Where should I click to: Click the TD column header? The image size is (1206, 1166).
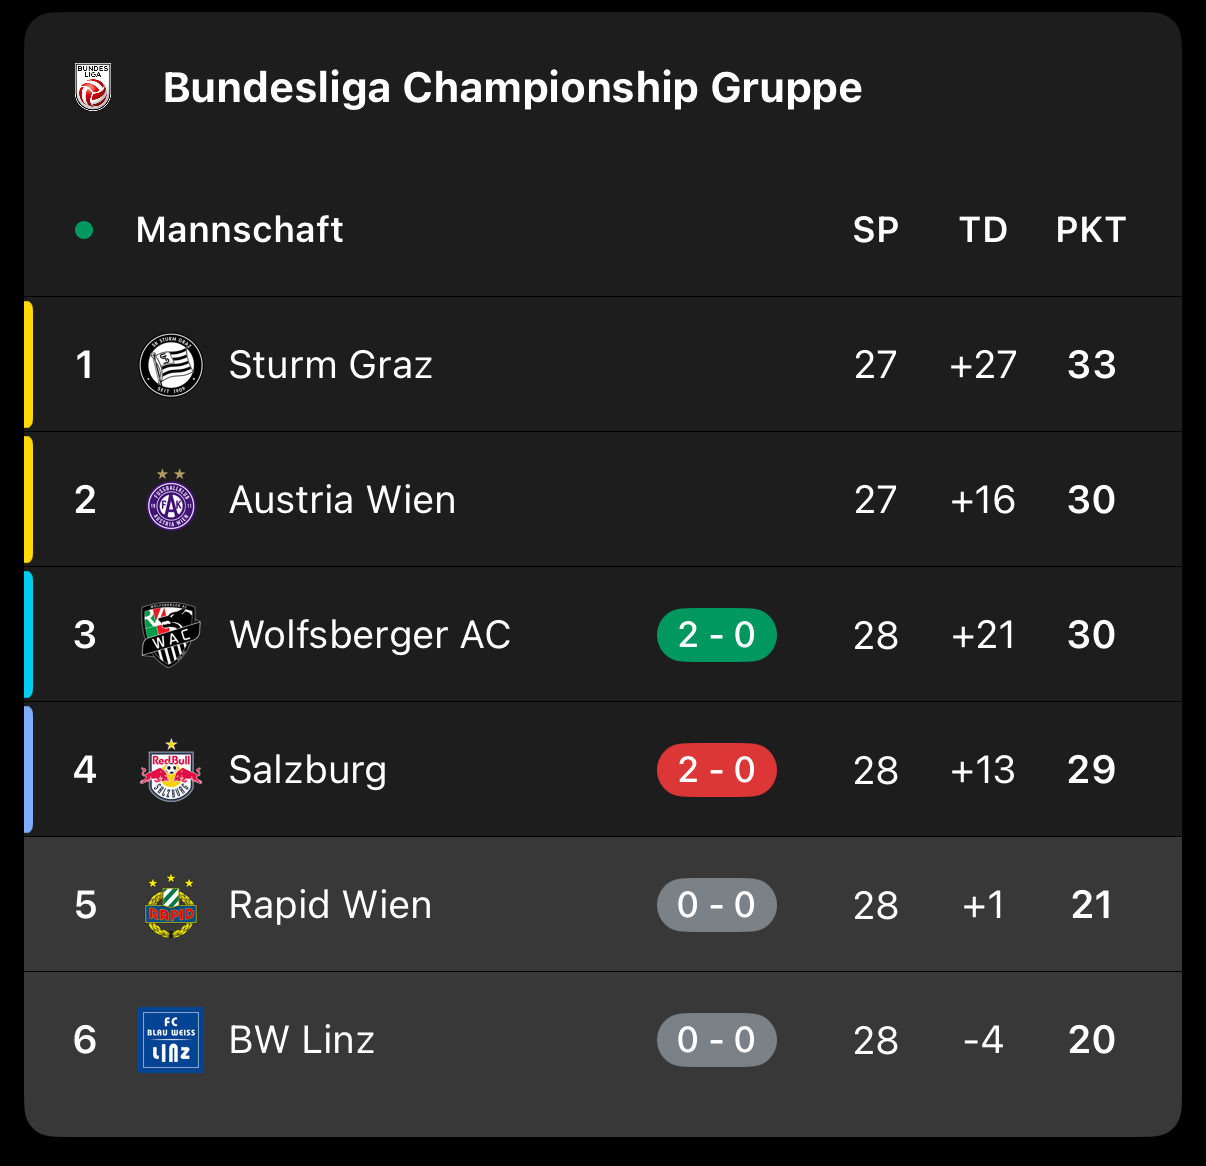983,230
